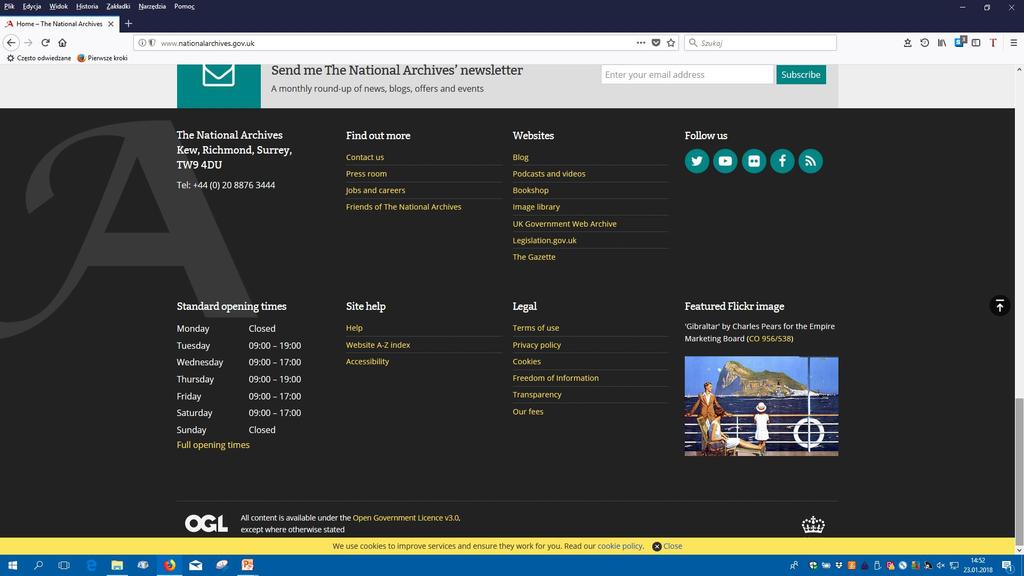Open the RSS feed icon
1024x576 pixels.
pyautogui.click(x=810, y=161)
